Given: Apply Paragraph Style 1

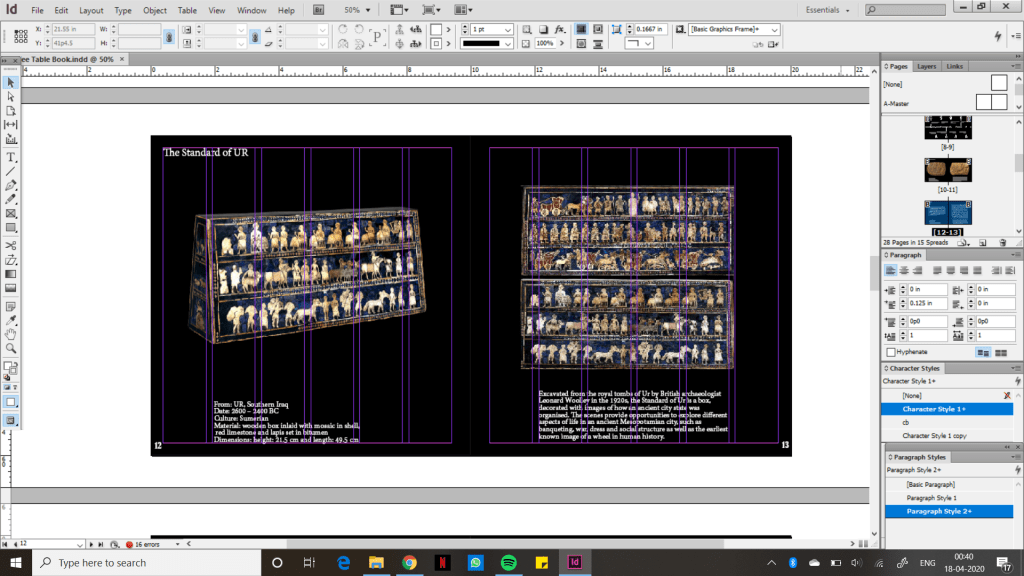Looking at the screenshot, I should click(931, 498).
